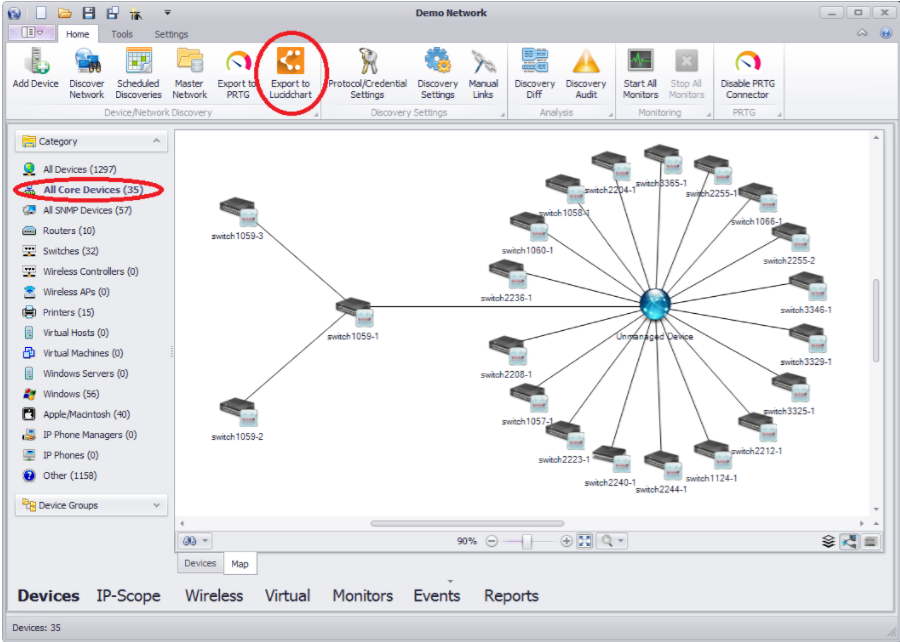
Task: Expand the Device Groups panel
Action: pos(156,505)
